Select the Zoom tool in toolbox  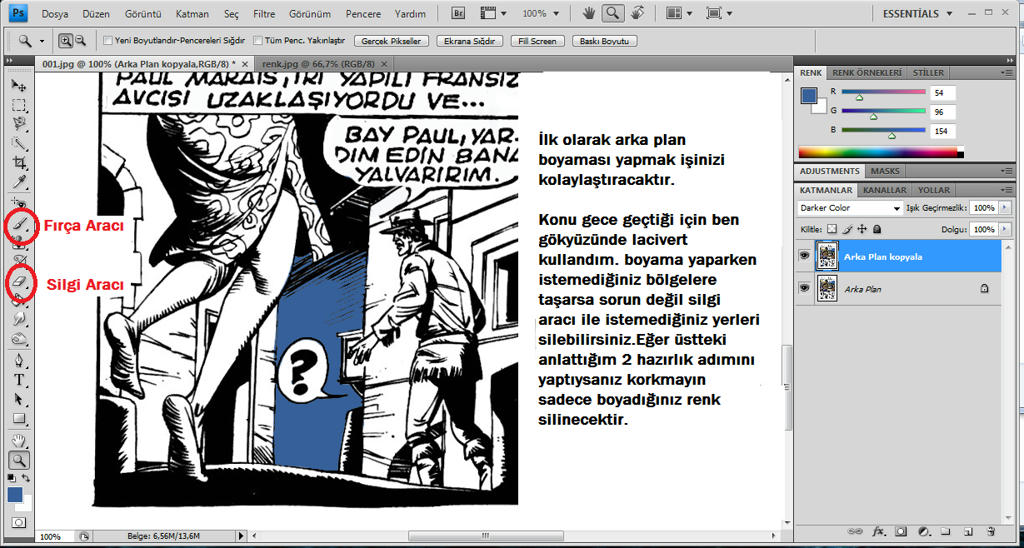coord(20,460)
